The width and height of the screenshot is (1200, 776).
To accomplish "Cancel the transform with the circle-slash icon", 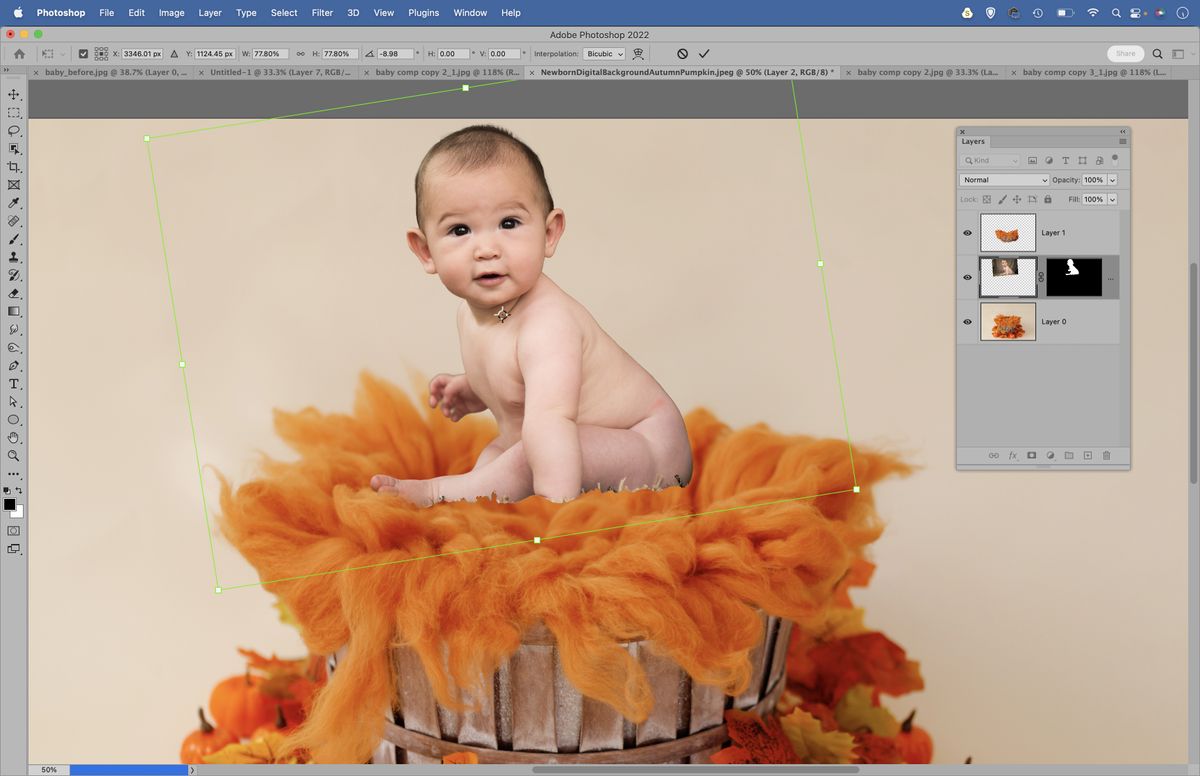I will 682,54.
